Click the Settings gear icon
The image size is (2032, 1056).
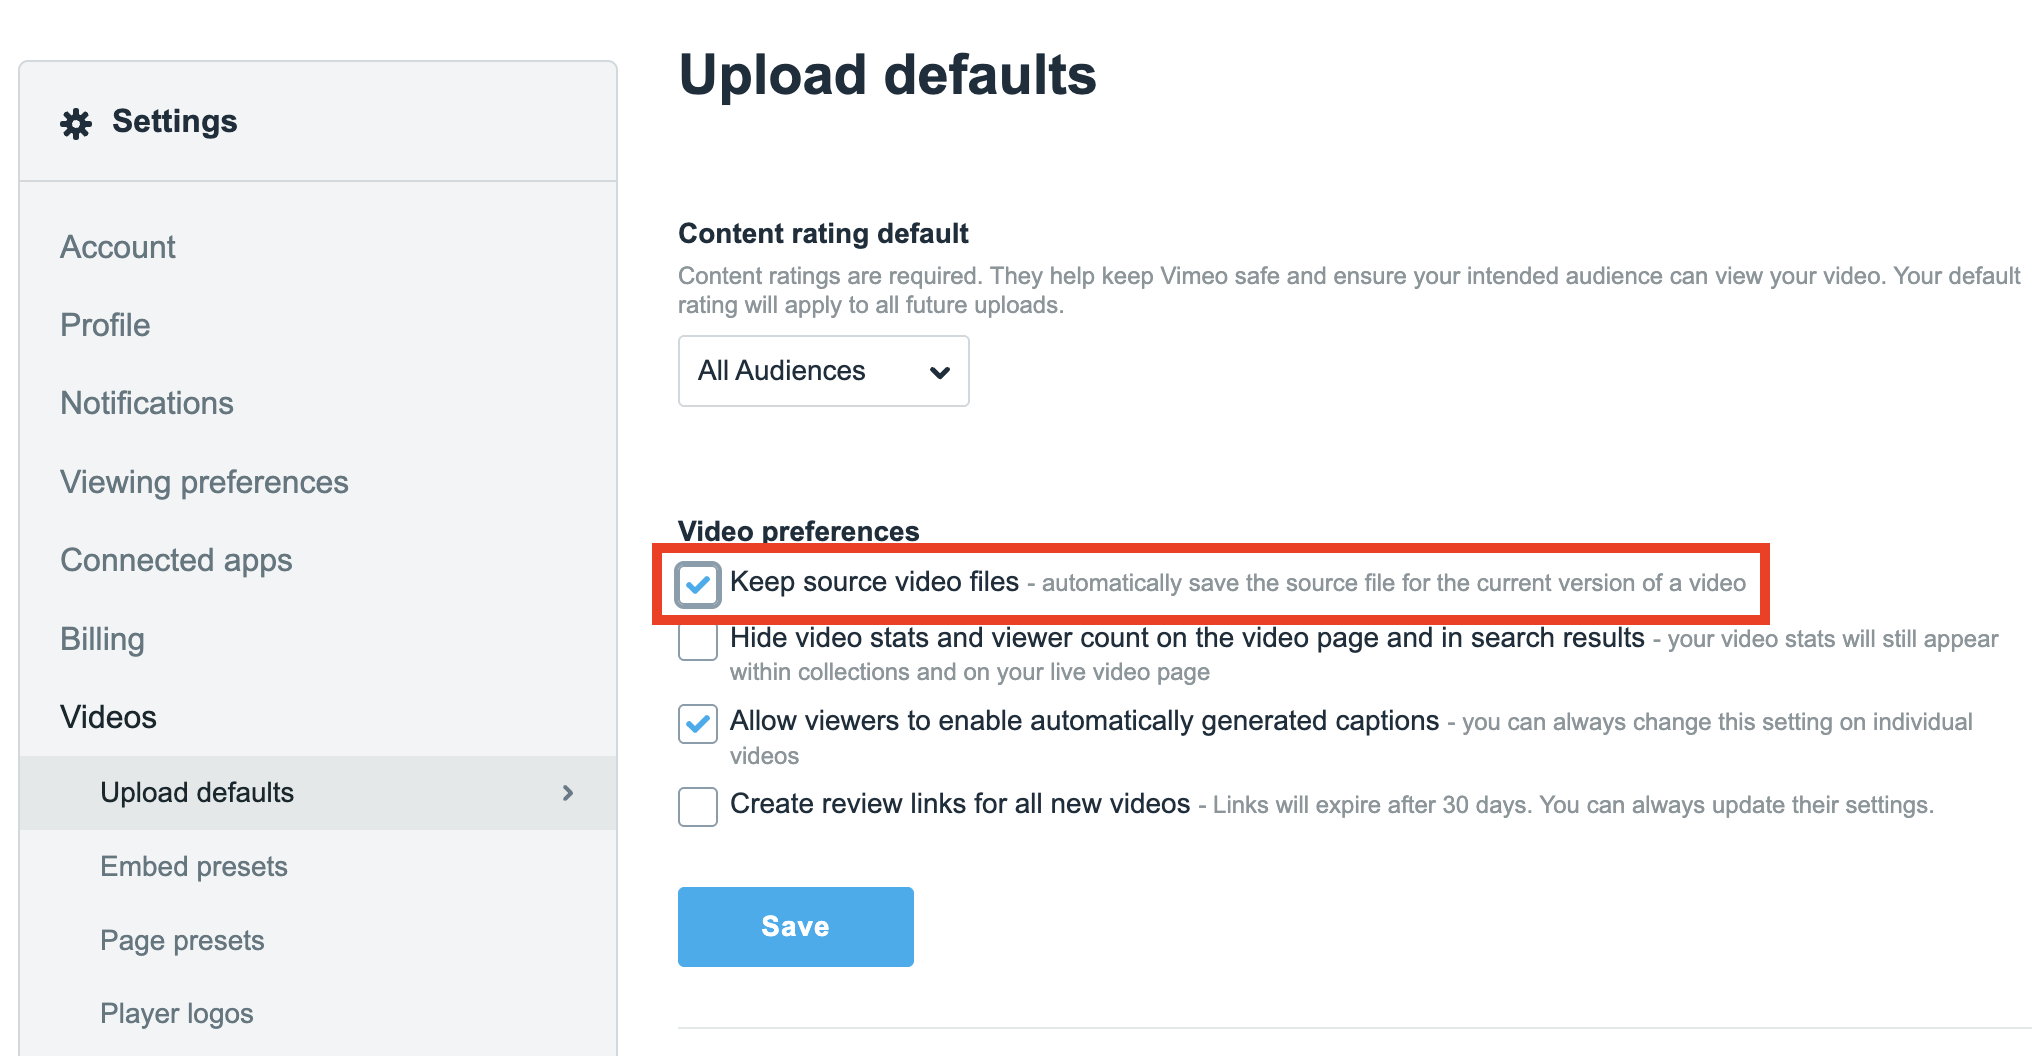tap(76, 123)
